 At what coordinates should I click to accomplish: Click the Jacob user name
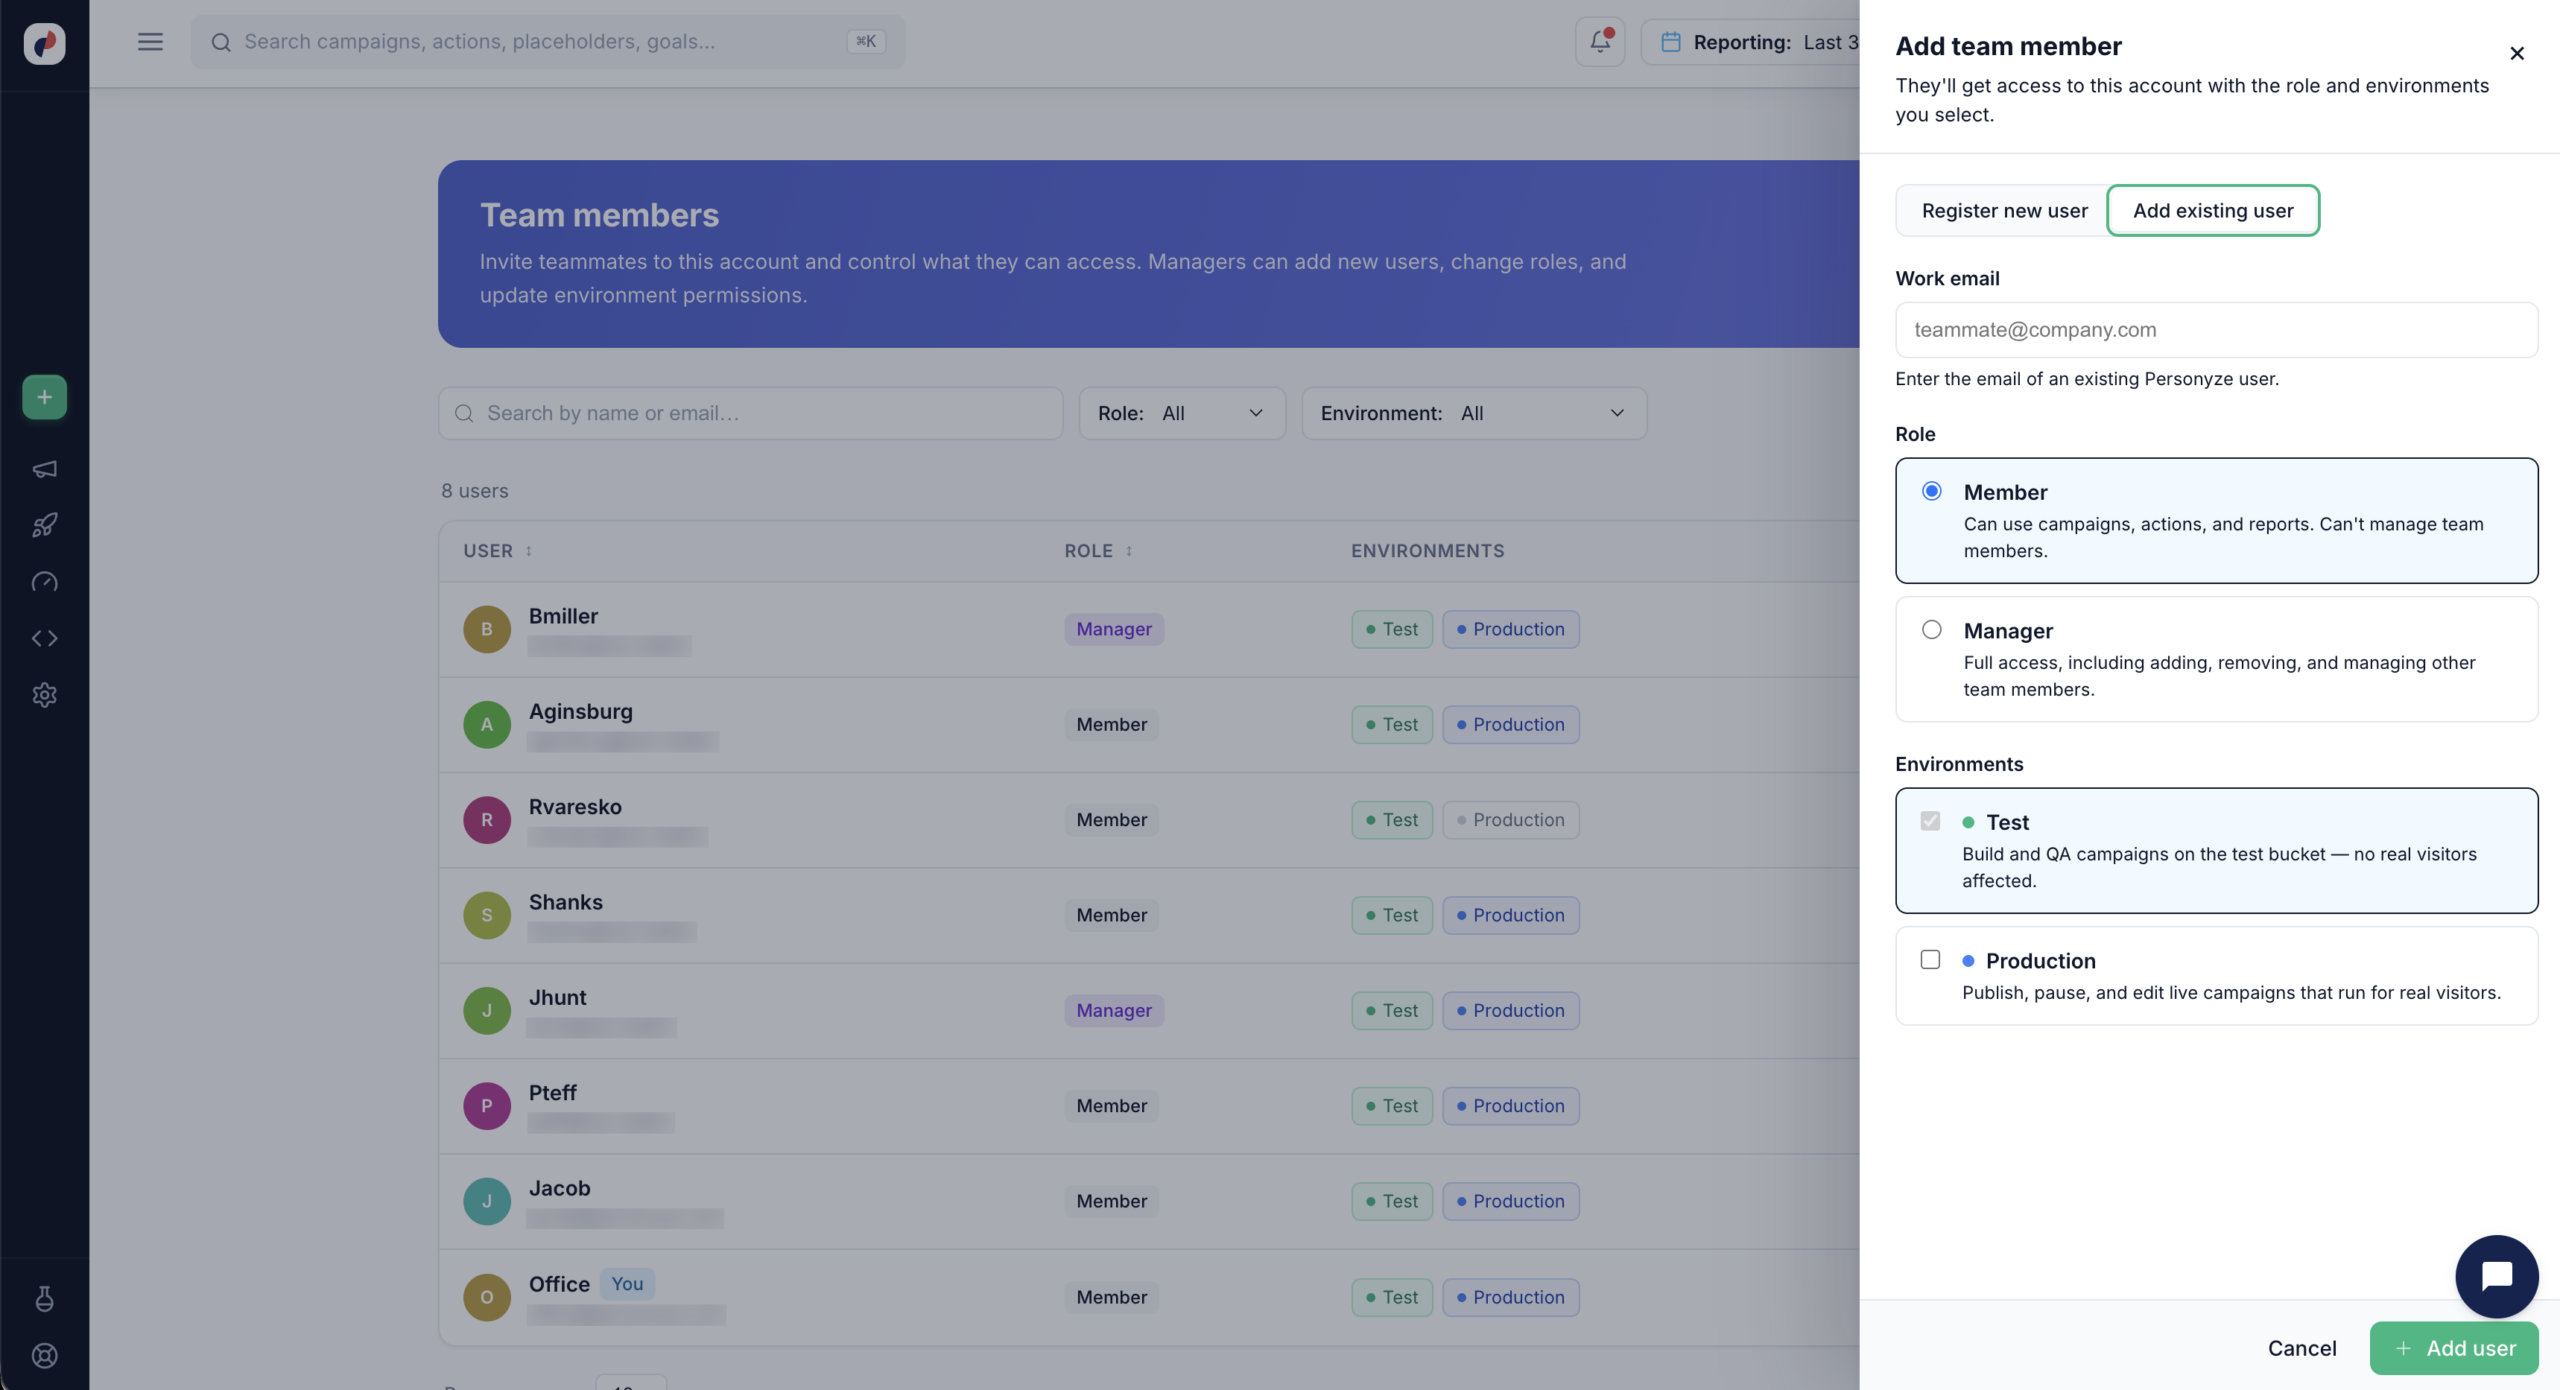pos(559,1188)
